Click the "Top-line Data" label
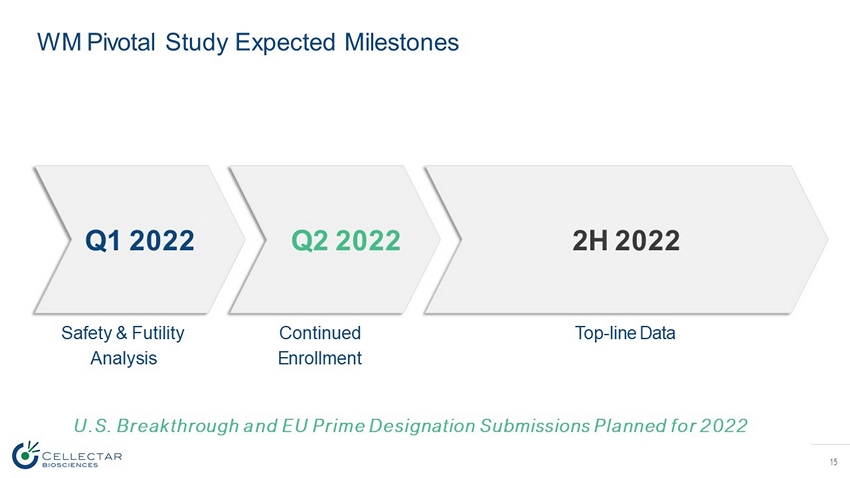The height and width of the screenshot is (478, 850). pyautogui.click(x=625, y=332)
